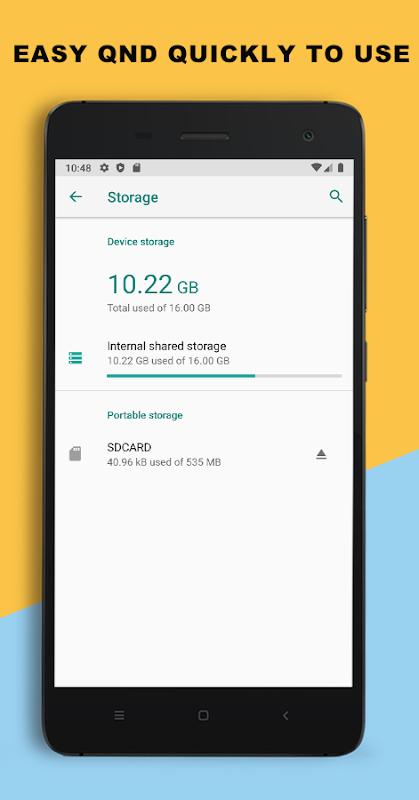Tap the phone's home navigation button
The image size is (419, 800).
tap(203, 715)
